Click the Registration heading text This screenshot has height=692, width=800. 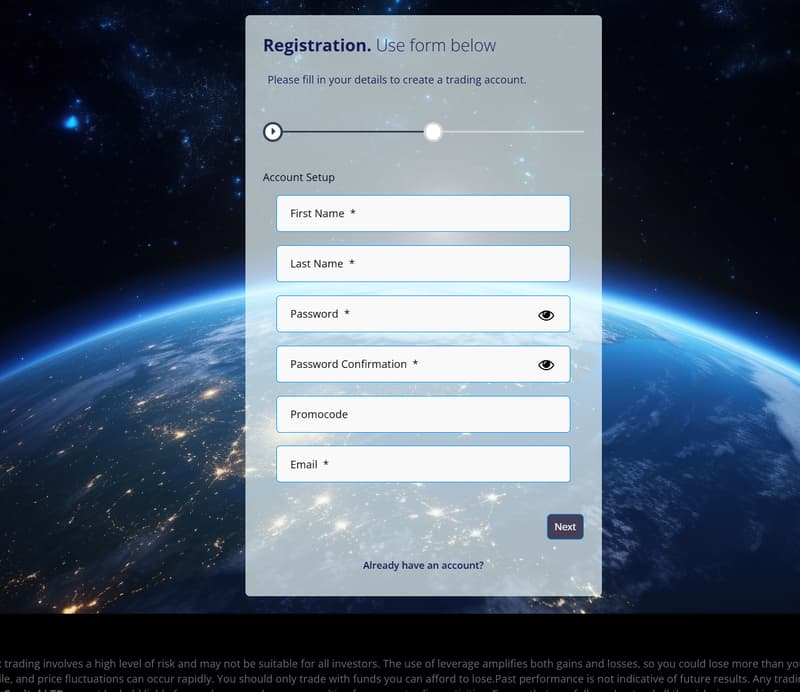pyautogui.click(x=317, y=45)
